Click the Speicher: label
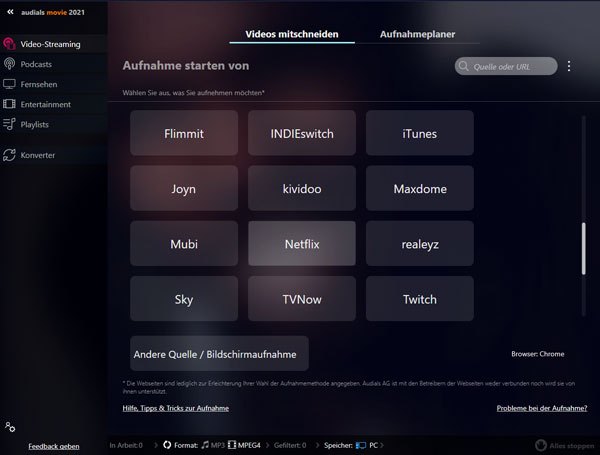Screen dimensions: 600x455 click(338, 445)
